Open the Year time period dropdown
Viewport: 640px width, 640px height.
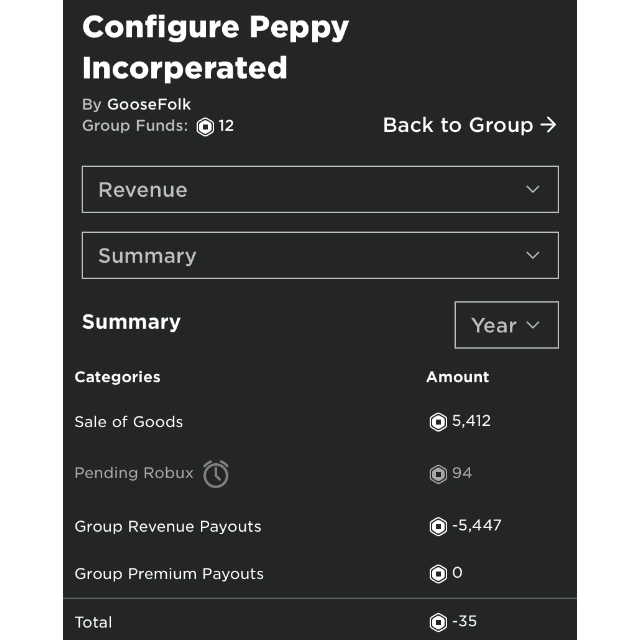(x=507, y=325)
